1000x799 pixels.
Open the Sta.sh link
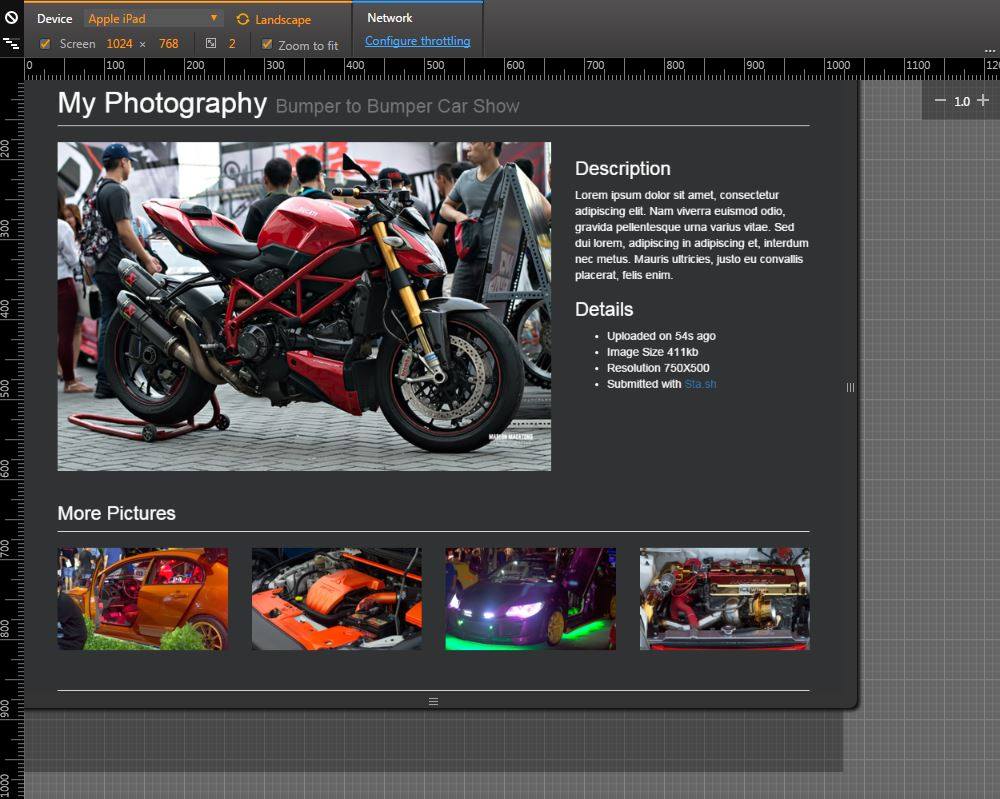point(700,384)
